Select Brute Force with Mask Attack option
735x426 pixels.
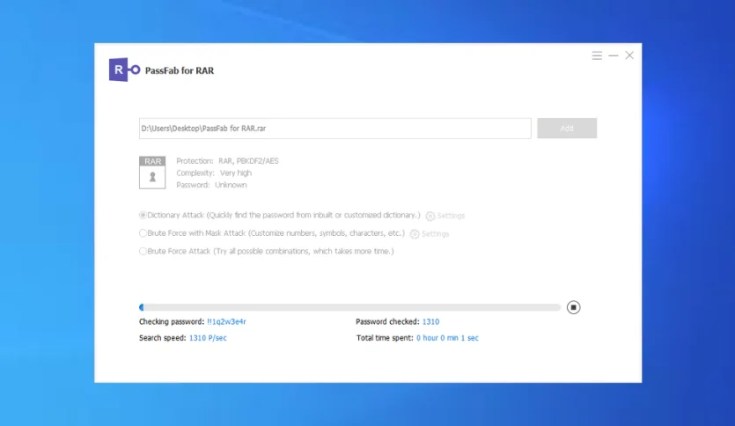(x=142, y=233)
